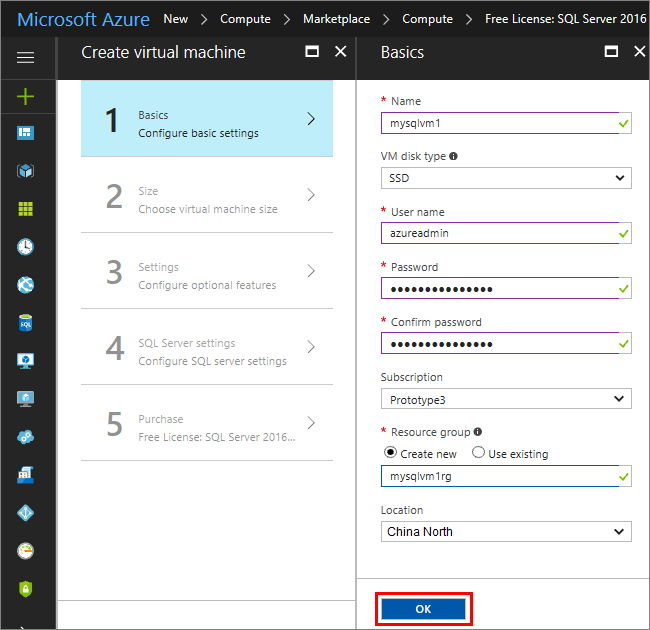Open step 4 SQL Server settings
Image resolution: width=650 pixels, height=630 pixels.
point(207,347)
